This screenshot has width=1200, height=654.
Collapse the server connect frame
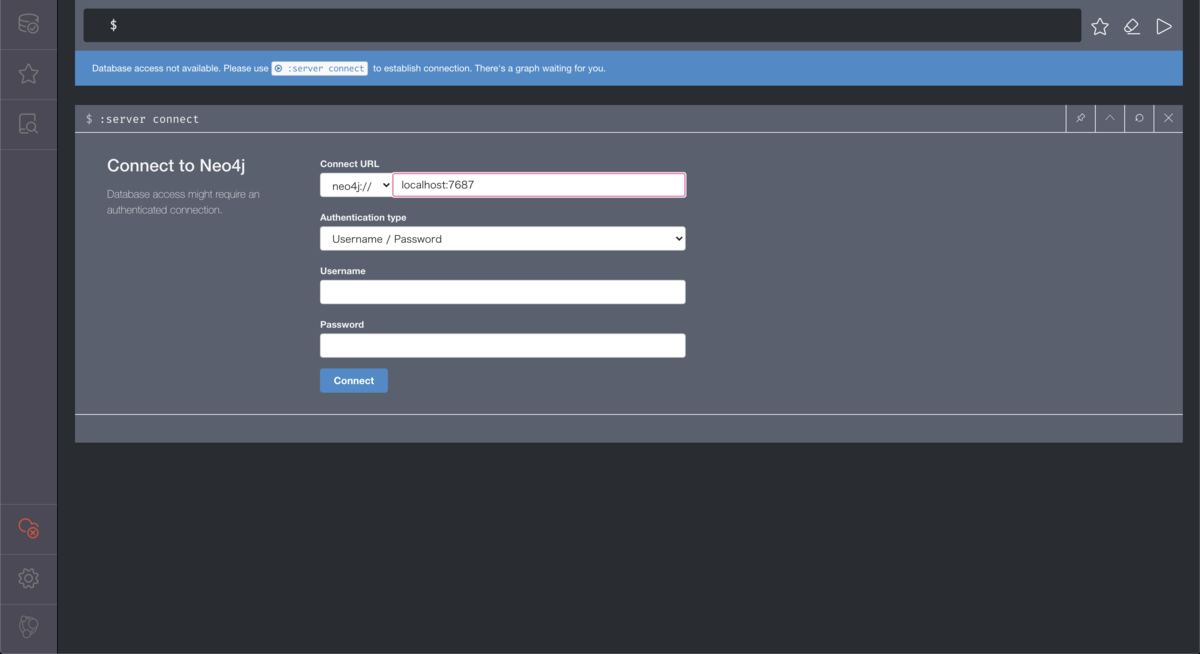tap(1110, 118)
